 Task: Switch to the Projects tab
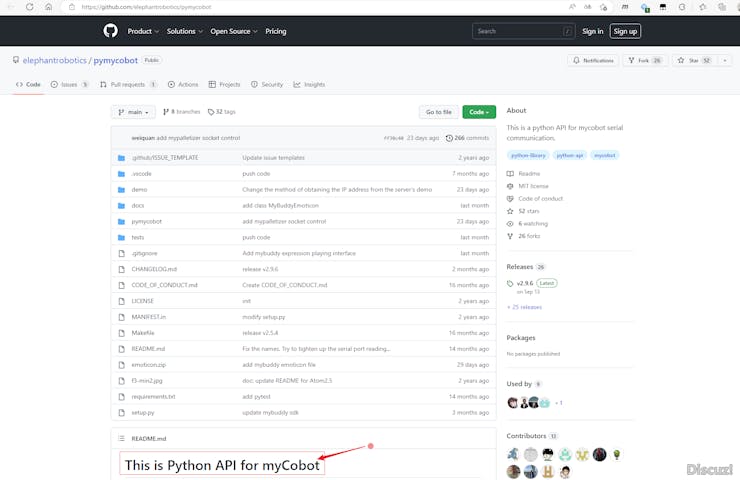[225, 84]
